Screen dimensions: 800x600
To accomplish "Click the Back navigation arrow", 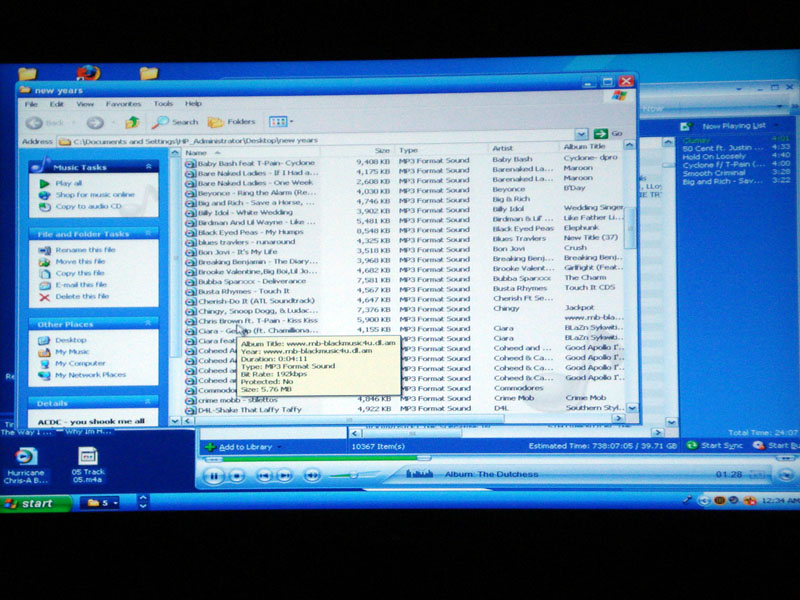I will point(40,122).
